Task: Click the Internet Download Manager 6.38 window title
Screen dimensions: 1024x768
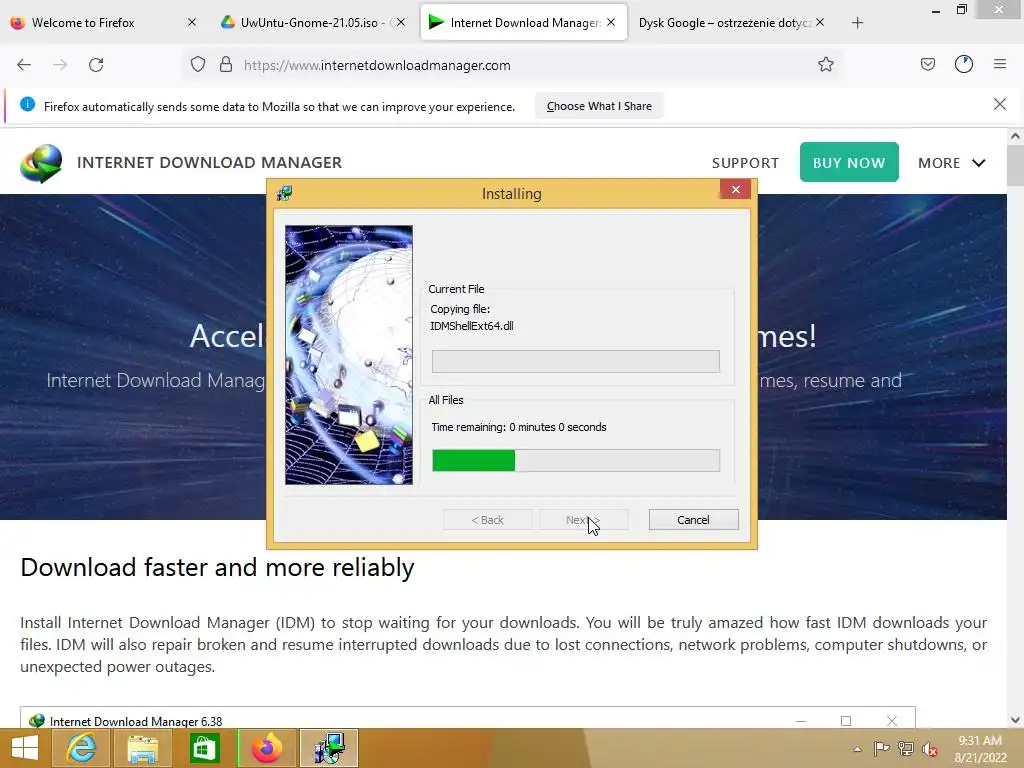Action: 136,721
